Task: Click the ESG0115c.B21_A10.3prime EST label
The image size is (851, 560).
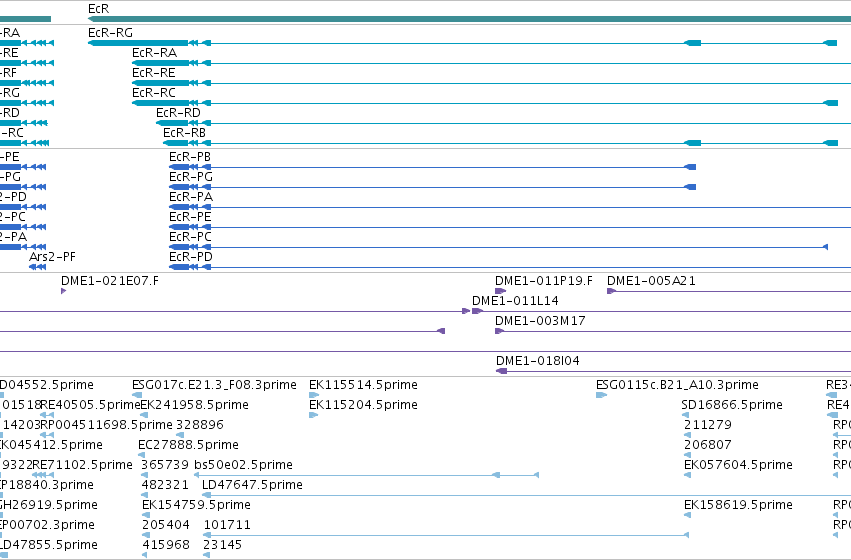Action: pyautogui.click(x=677, y=385)
